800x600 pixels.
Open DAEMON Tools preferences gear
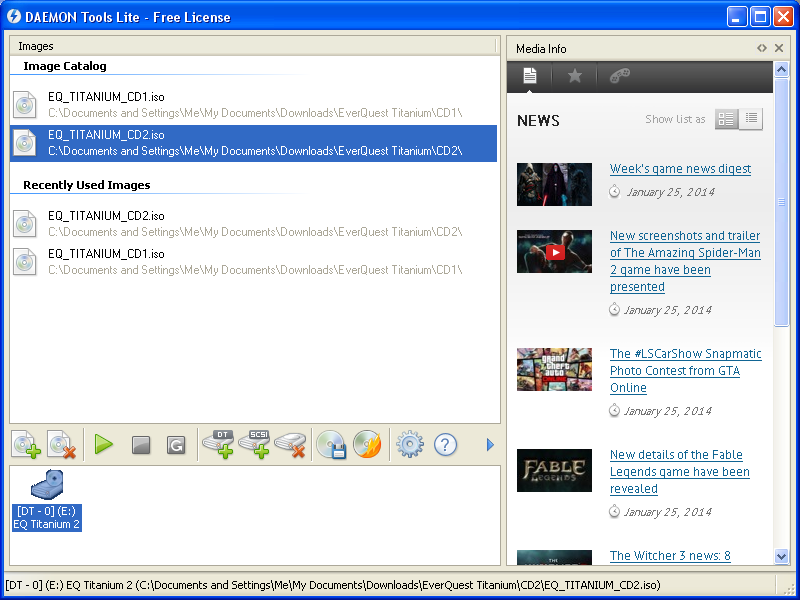click(x=408, y=445)
